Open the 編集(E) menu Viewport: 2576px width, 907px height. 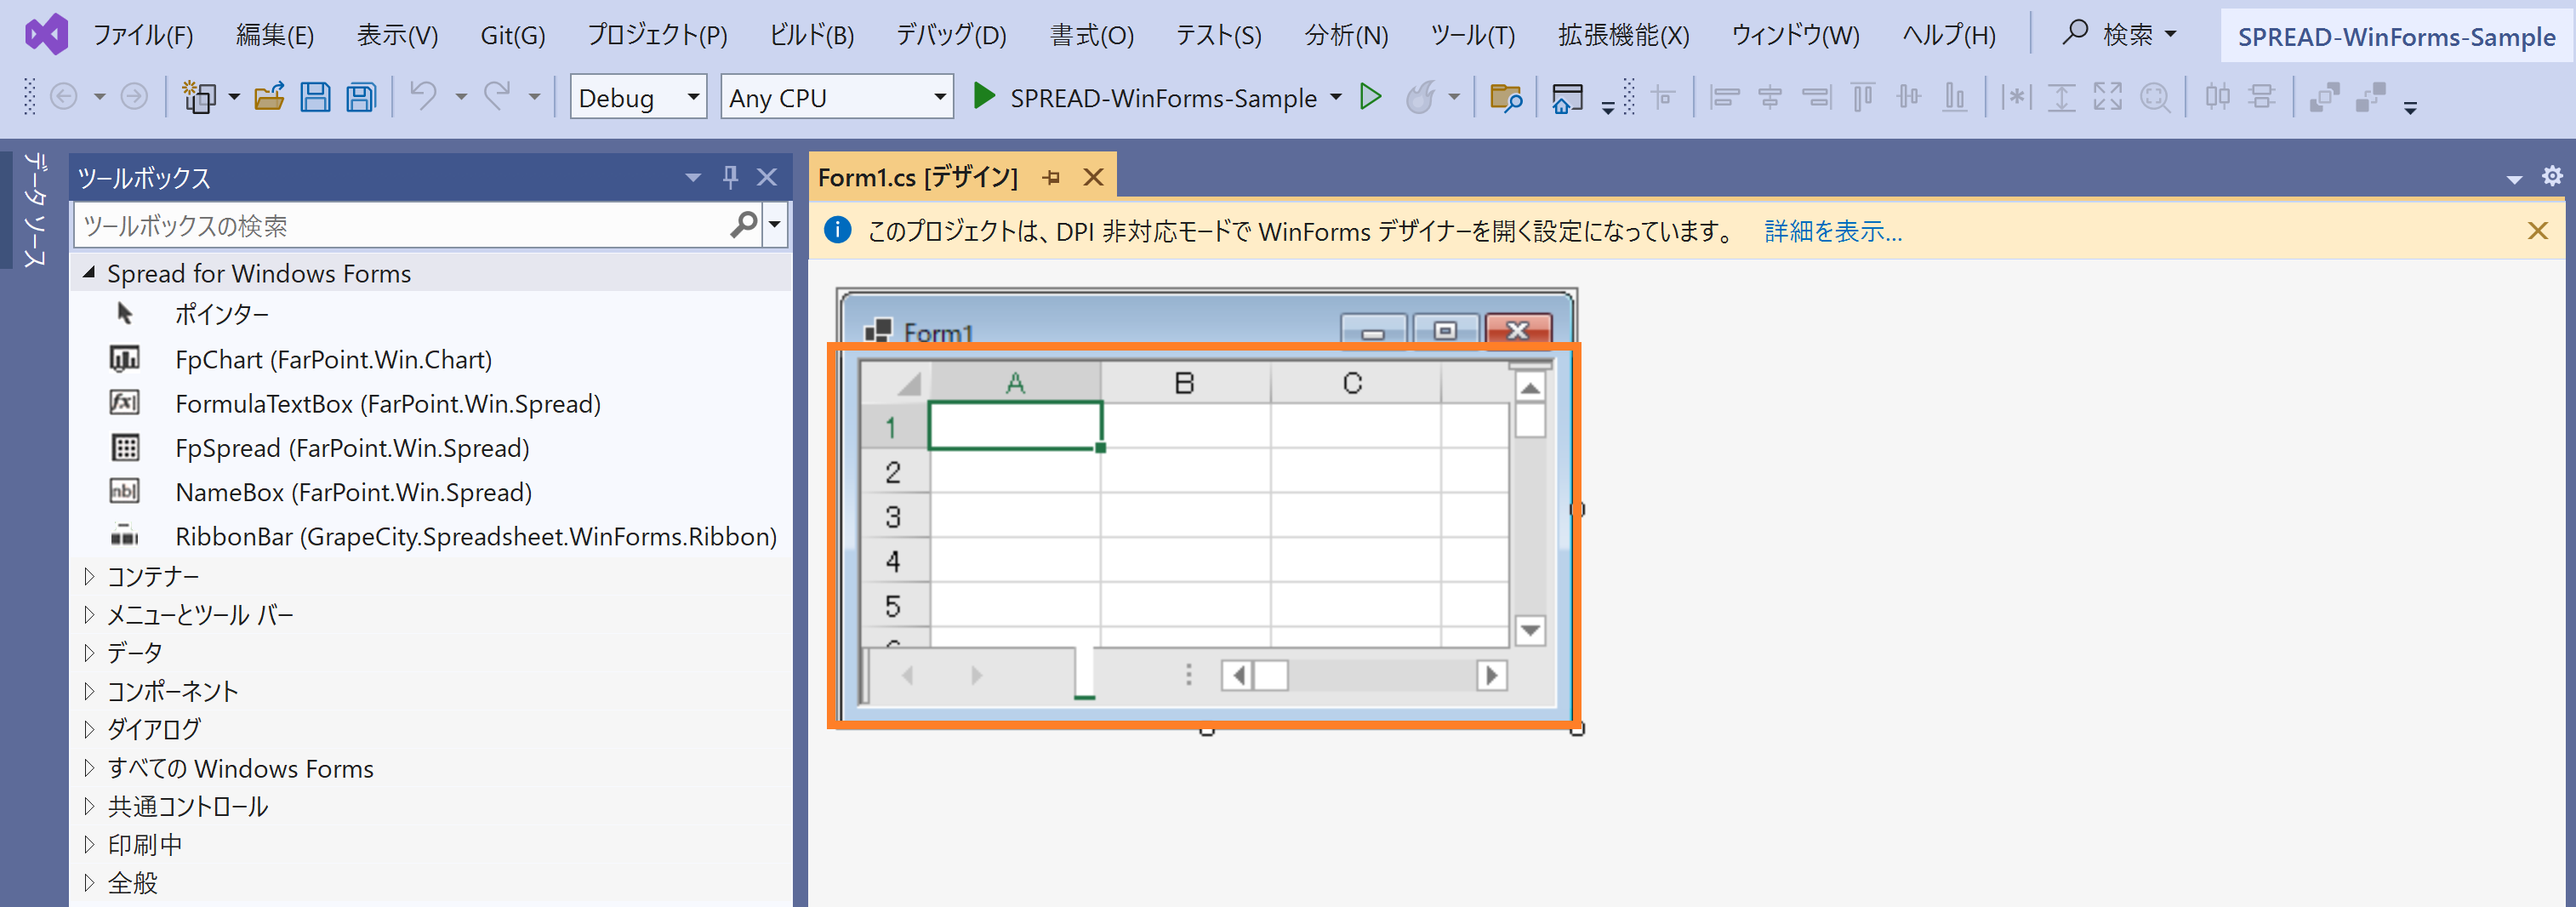[x=275, y=35]
